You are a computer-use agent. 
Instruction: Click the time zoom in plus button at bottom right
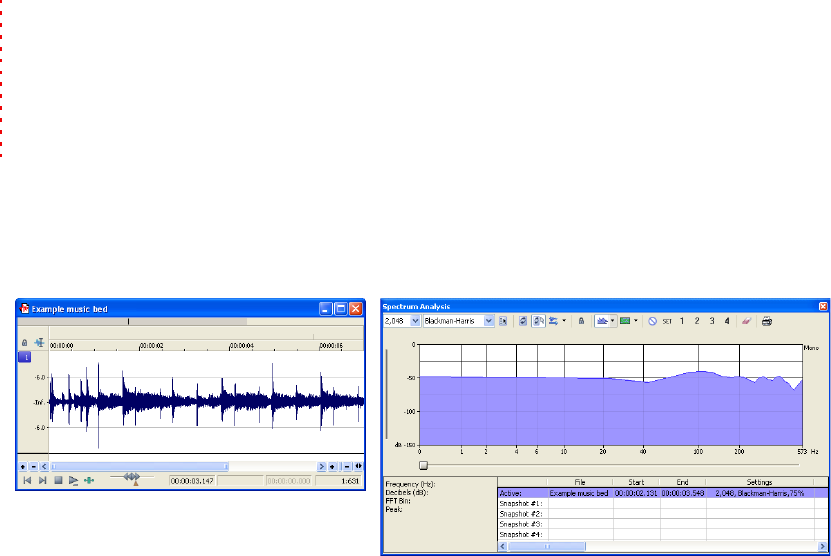pos(332,466)
